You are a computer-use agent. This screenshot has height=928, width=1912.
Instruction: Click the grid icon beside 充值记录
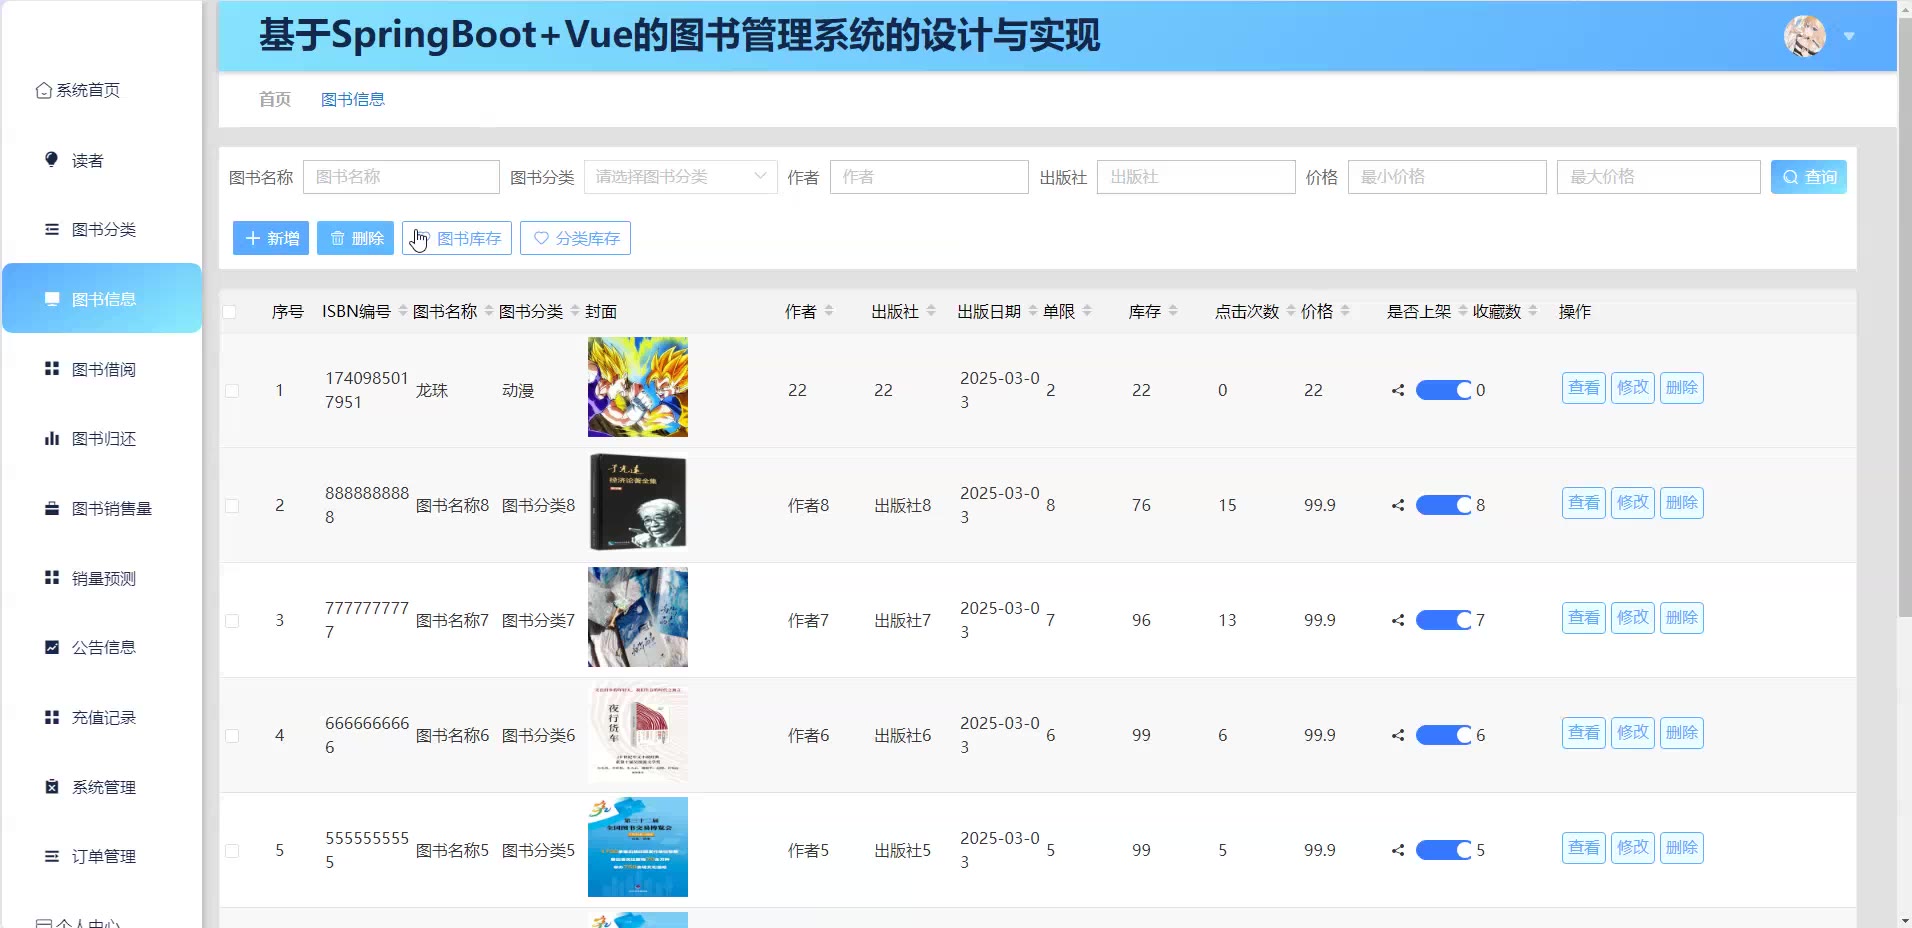[52, 717]
